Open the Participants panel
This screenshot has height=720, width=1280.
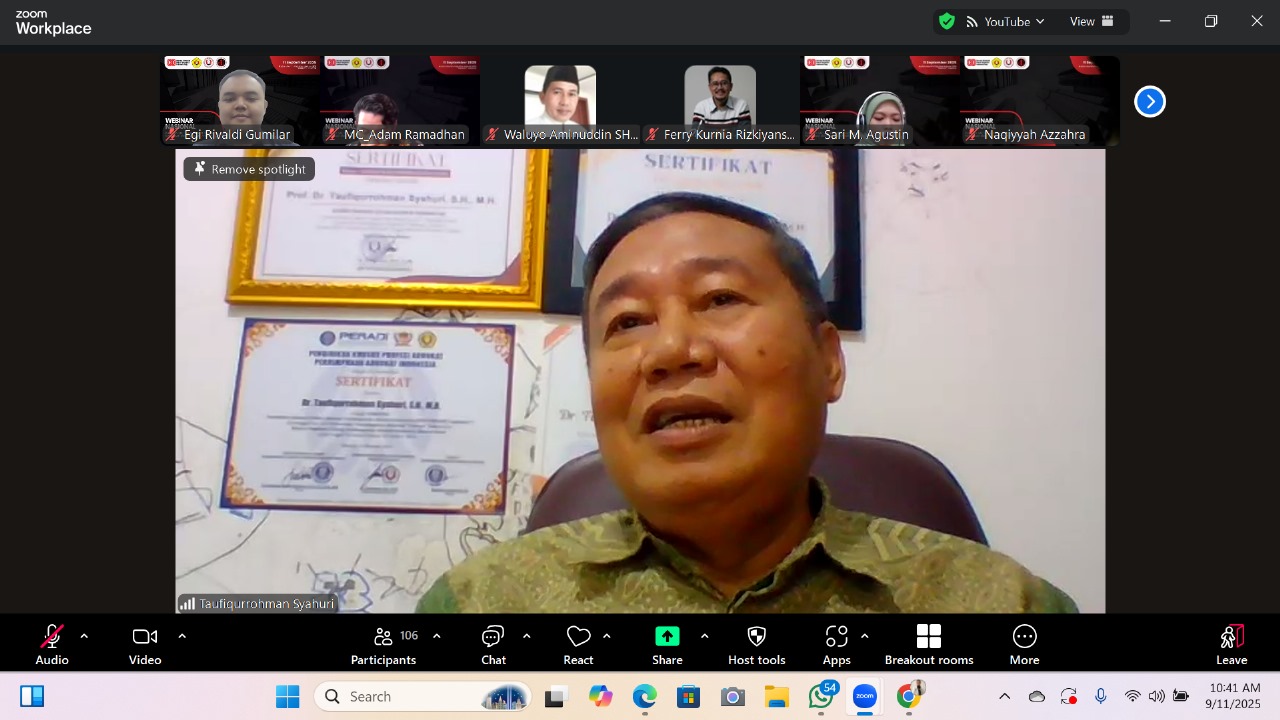384,645
